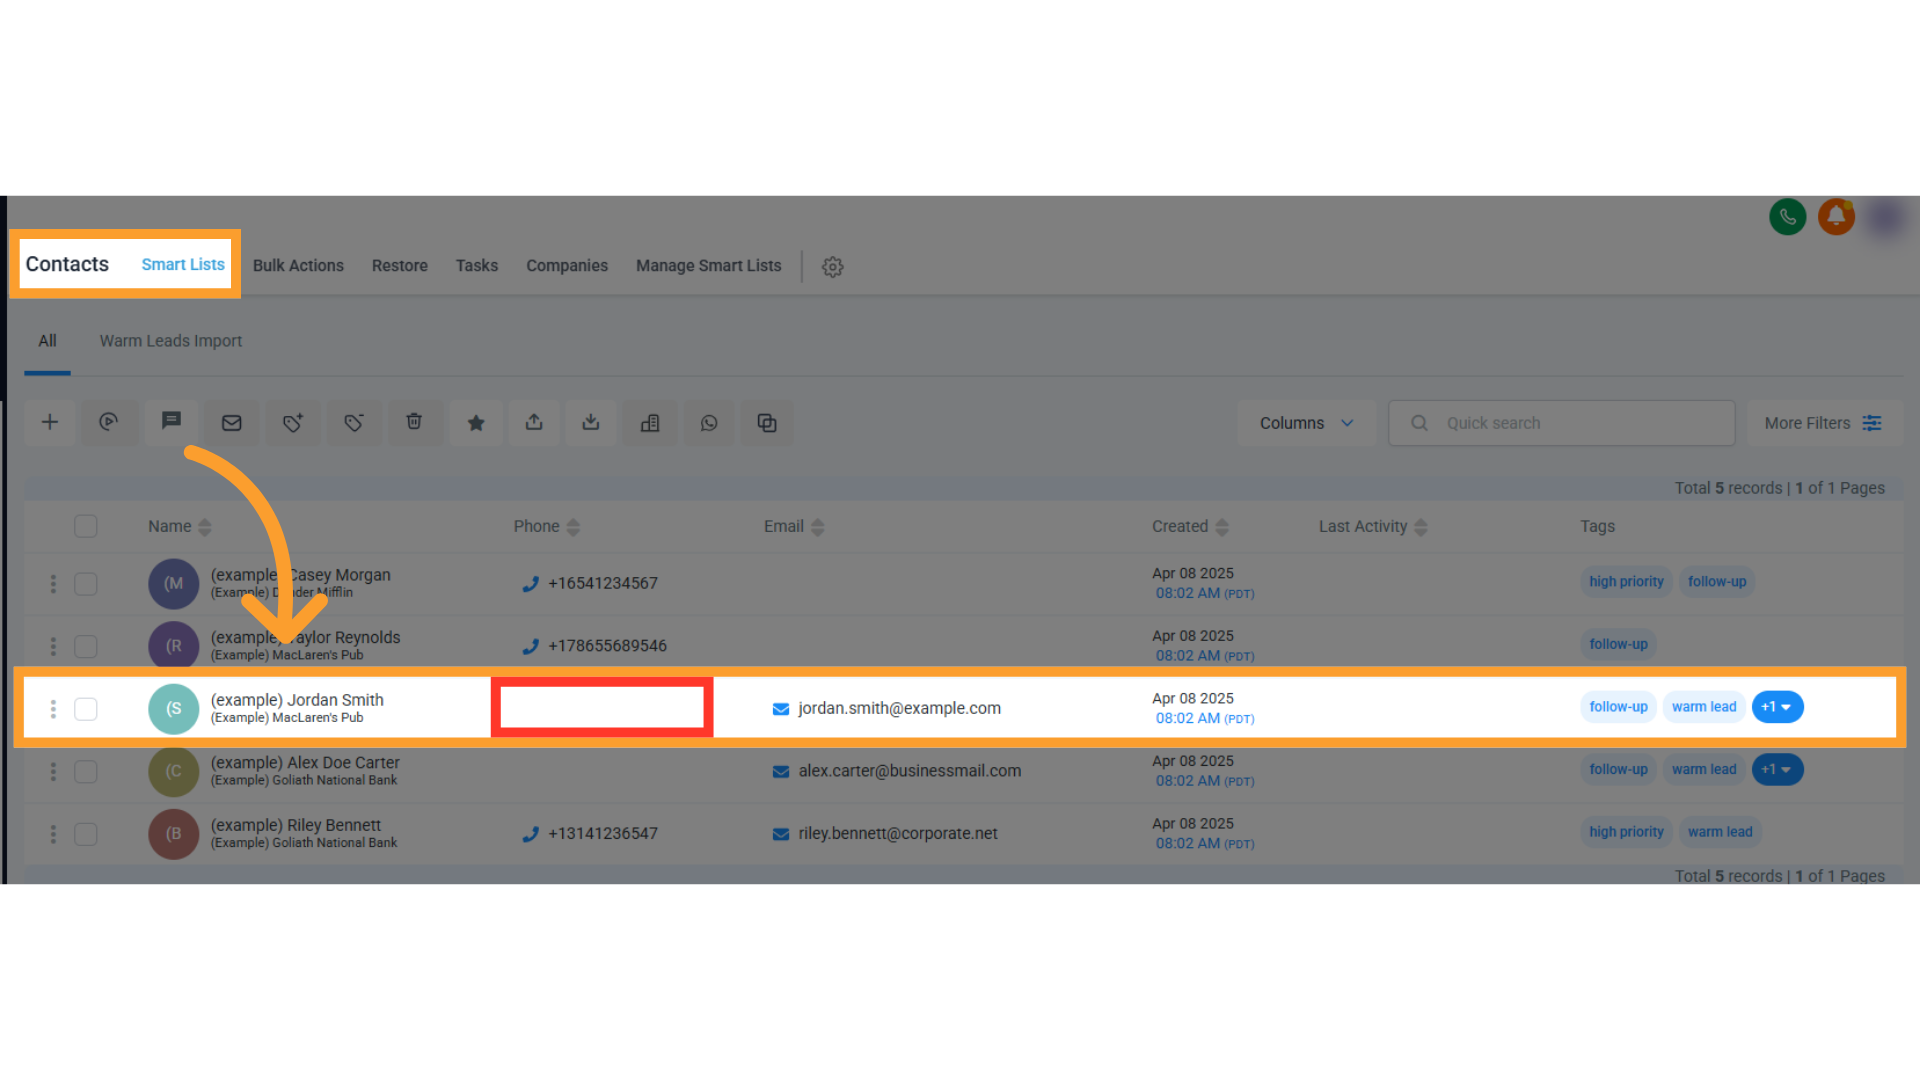Click the add tag icon
This screenshot has height=1080, width=1920.
pyautogui.click(x=292, y=423)
